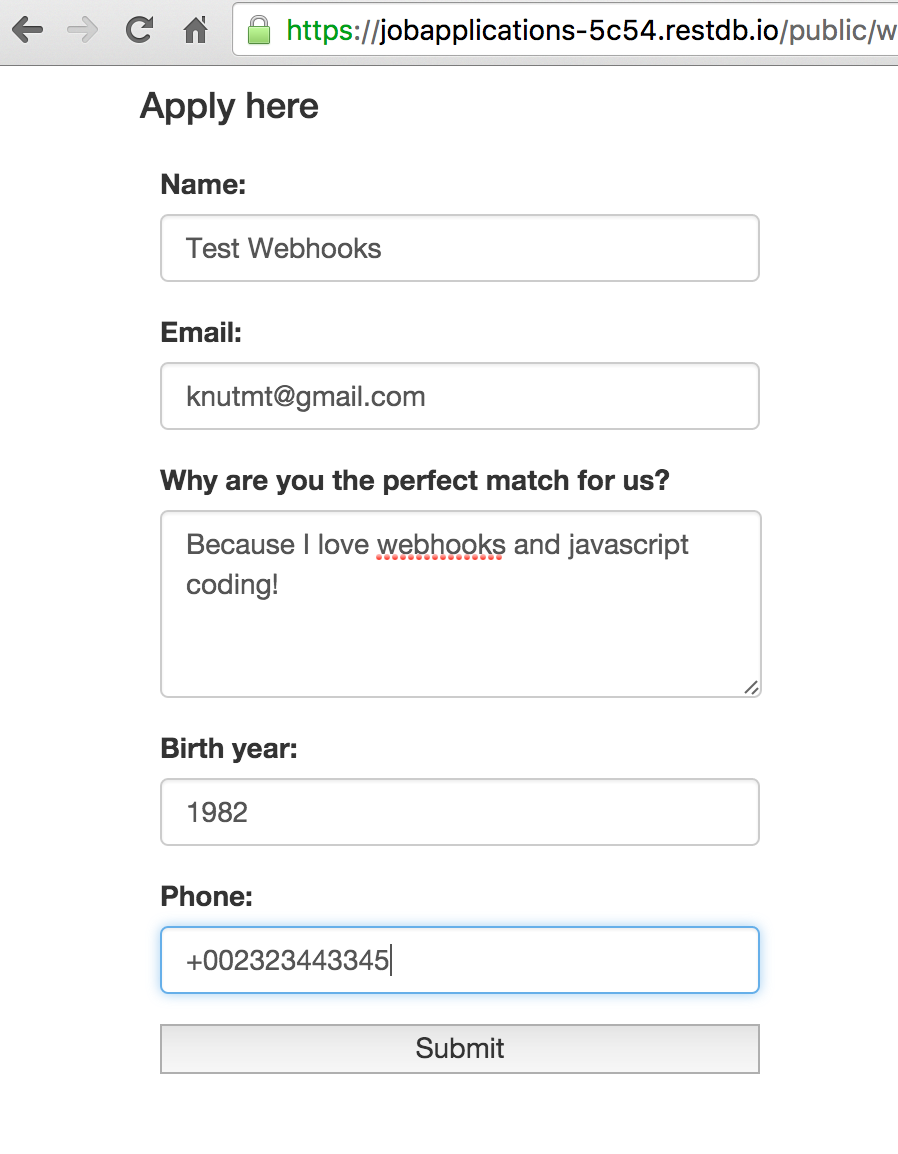Click the browser back arrow
Screen dimensions: 898x1154
point(27,31)
